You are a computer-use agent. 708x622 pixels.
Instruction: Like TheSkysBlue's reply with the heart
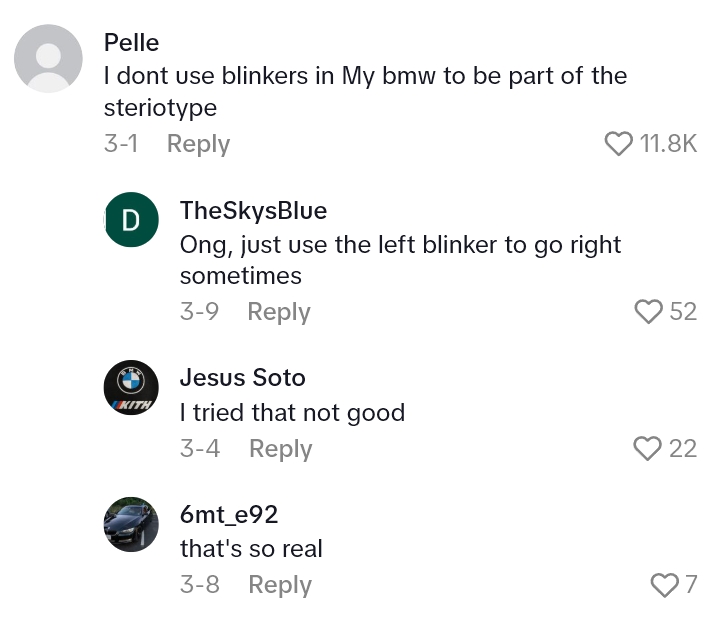pos(649,312)
